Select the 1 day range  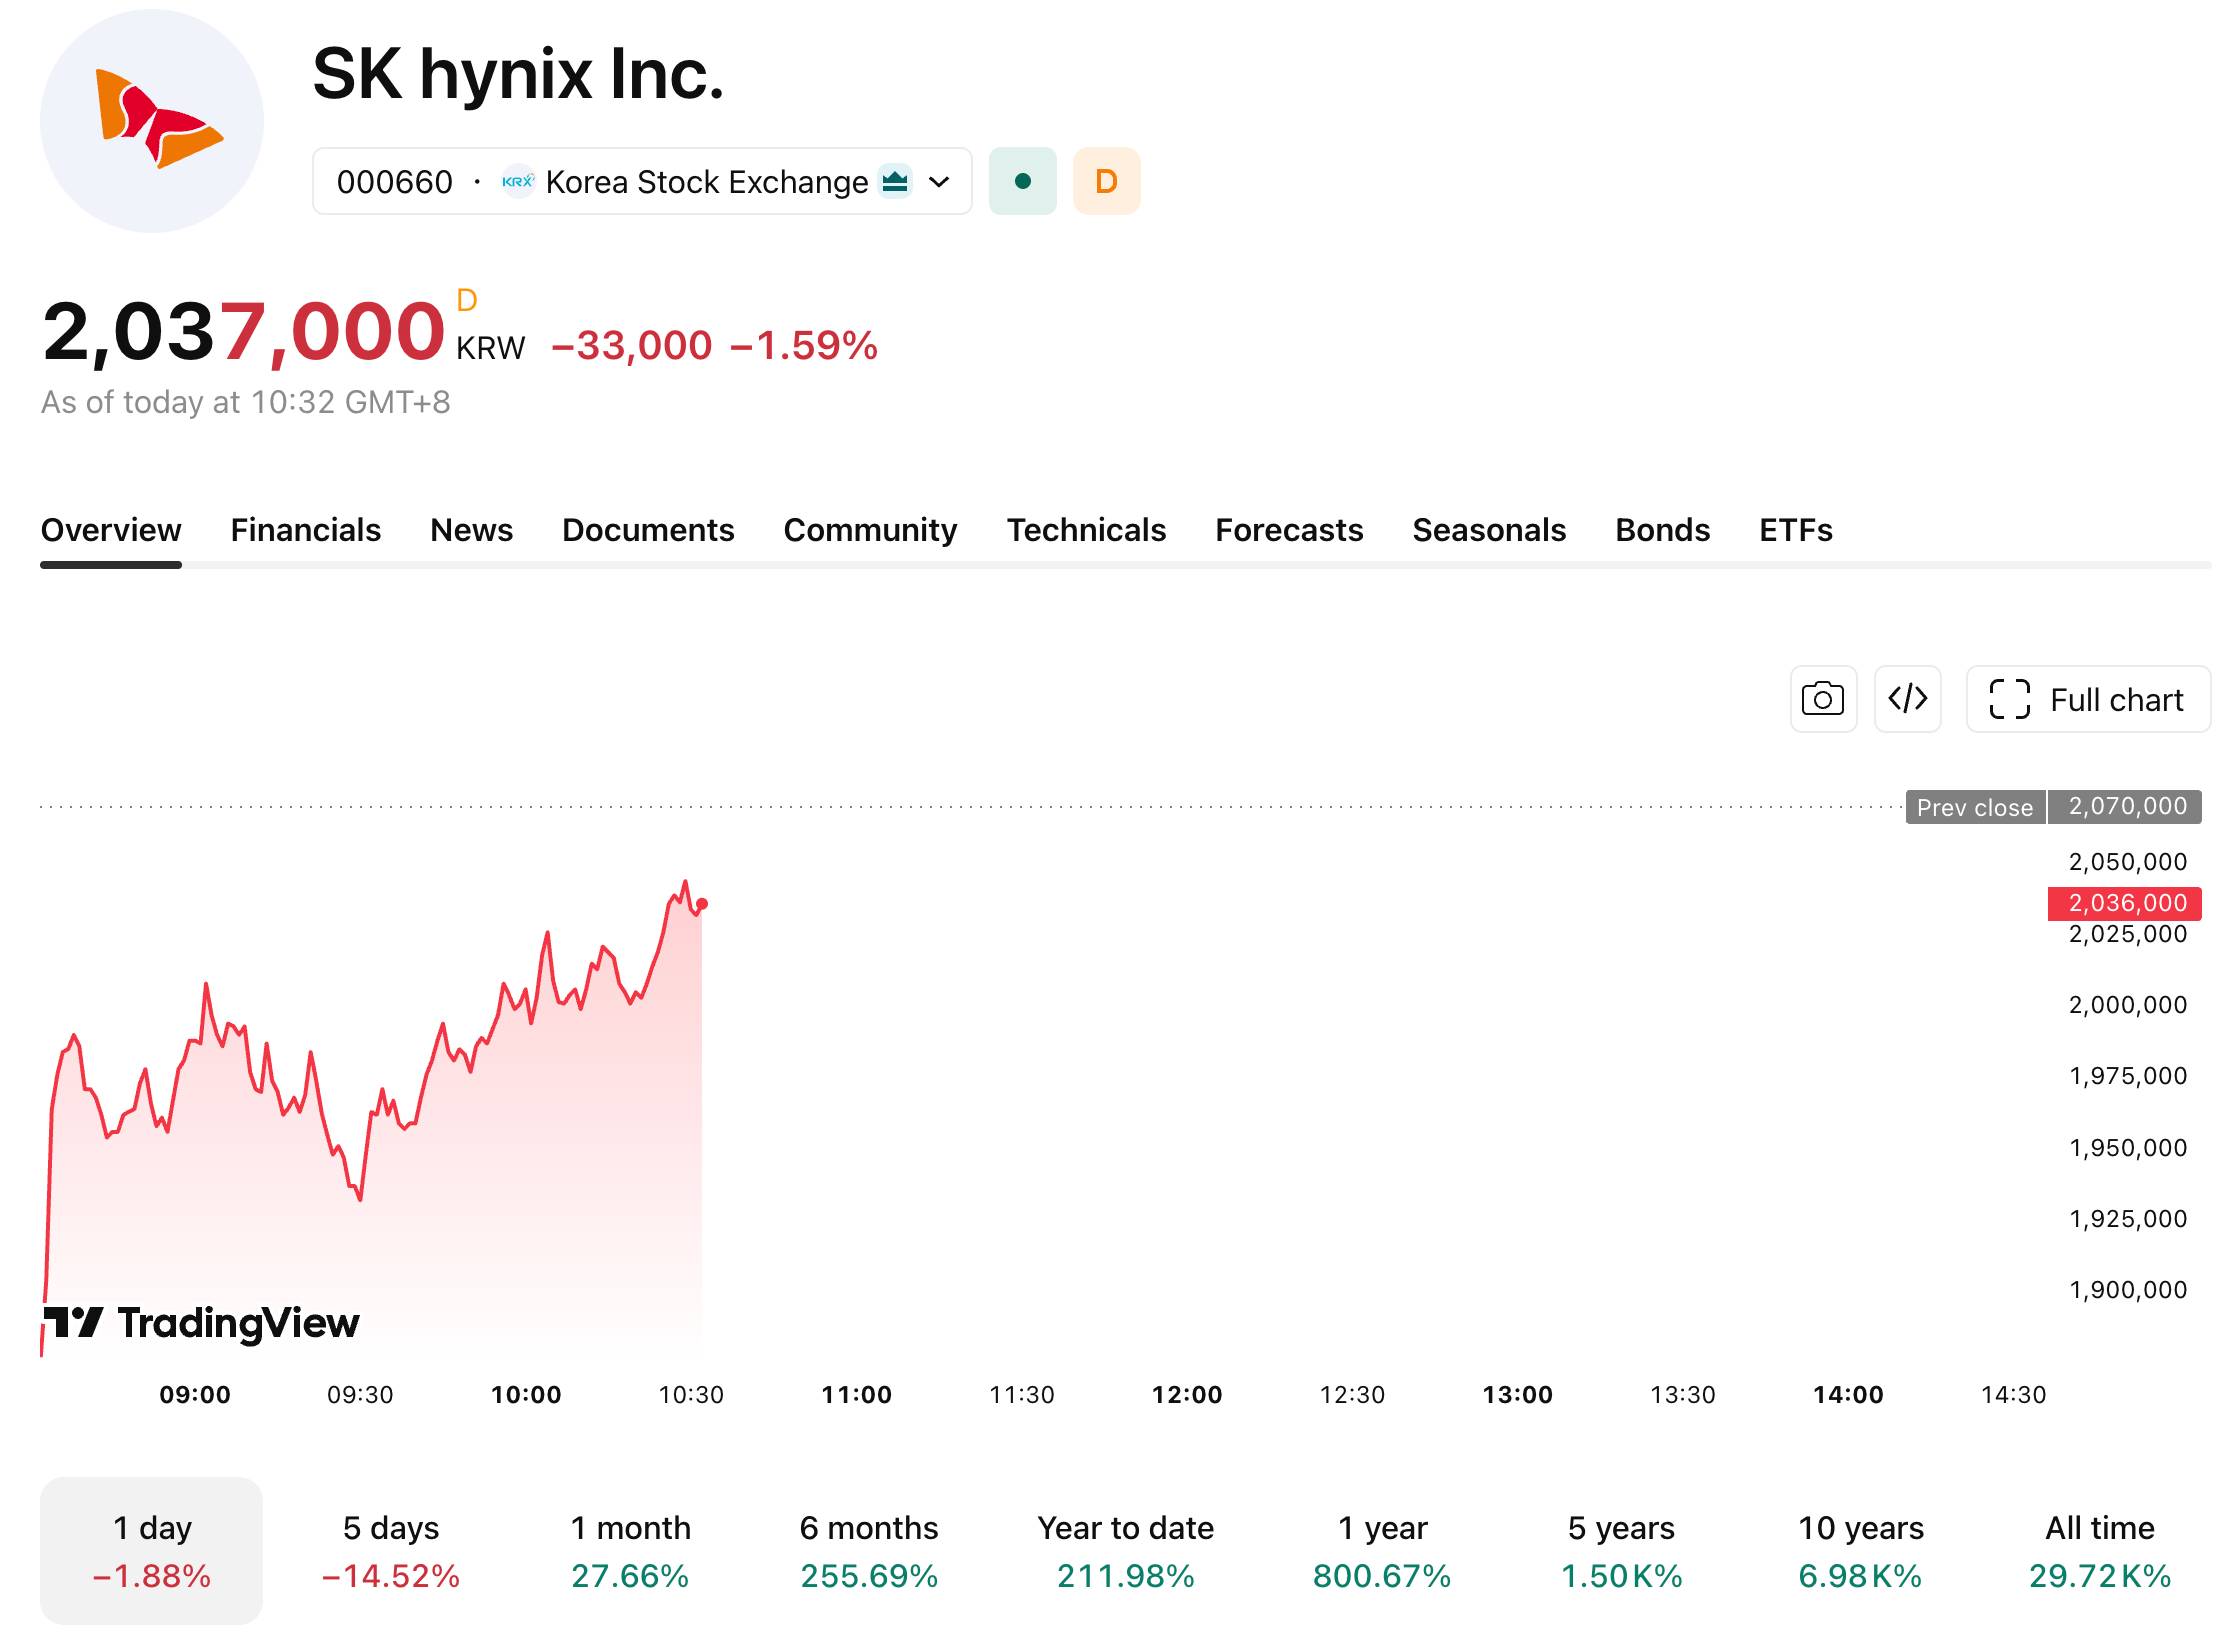click(x=151, y=1551)
